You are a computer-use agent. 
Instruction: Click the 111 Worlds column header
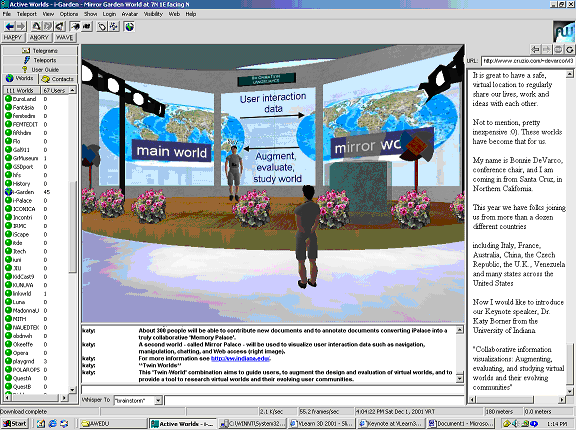coord(22,90)
